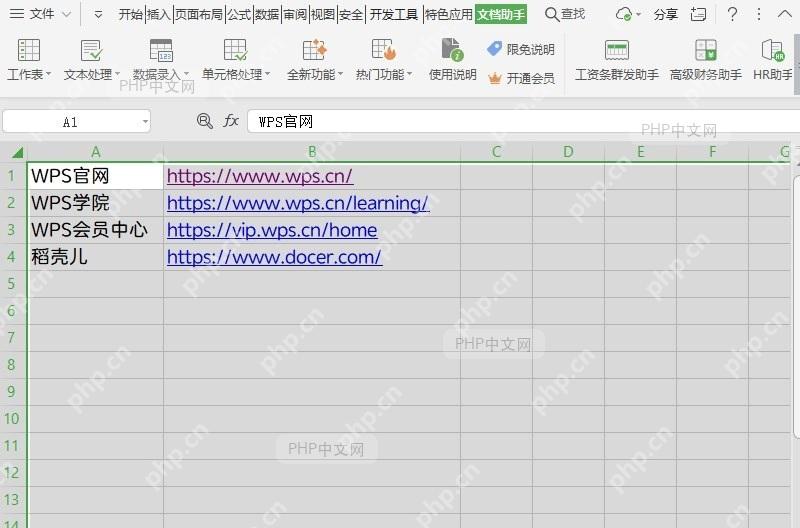This screenshot has height=528, width=800.
Task: Click the cloud sync status icon
Action: tap(623, 14)
